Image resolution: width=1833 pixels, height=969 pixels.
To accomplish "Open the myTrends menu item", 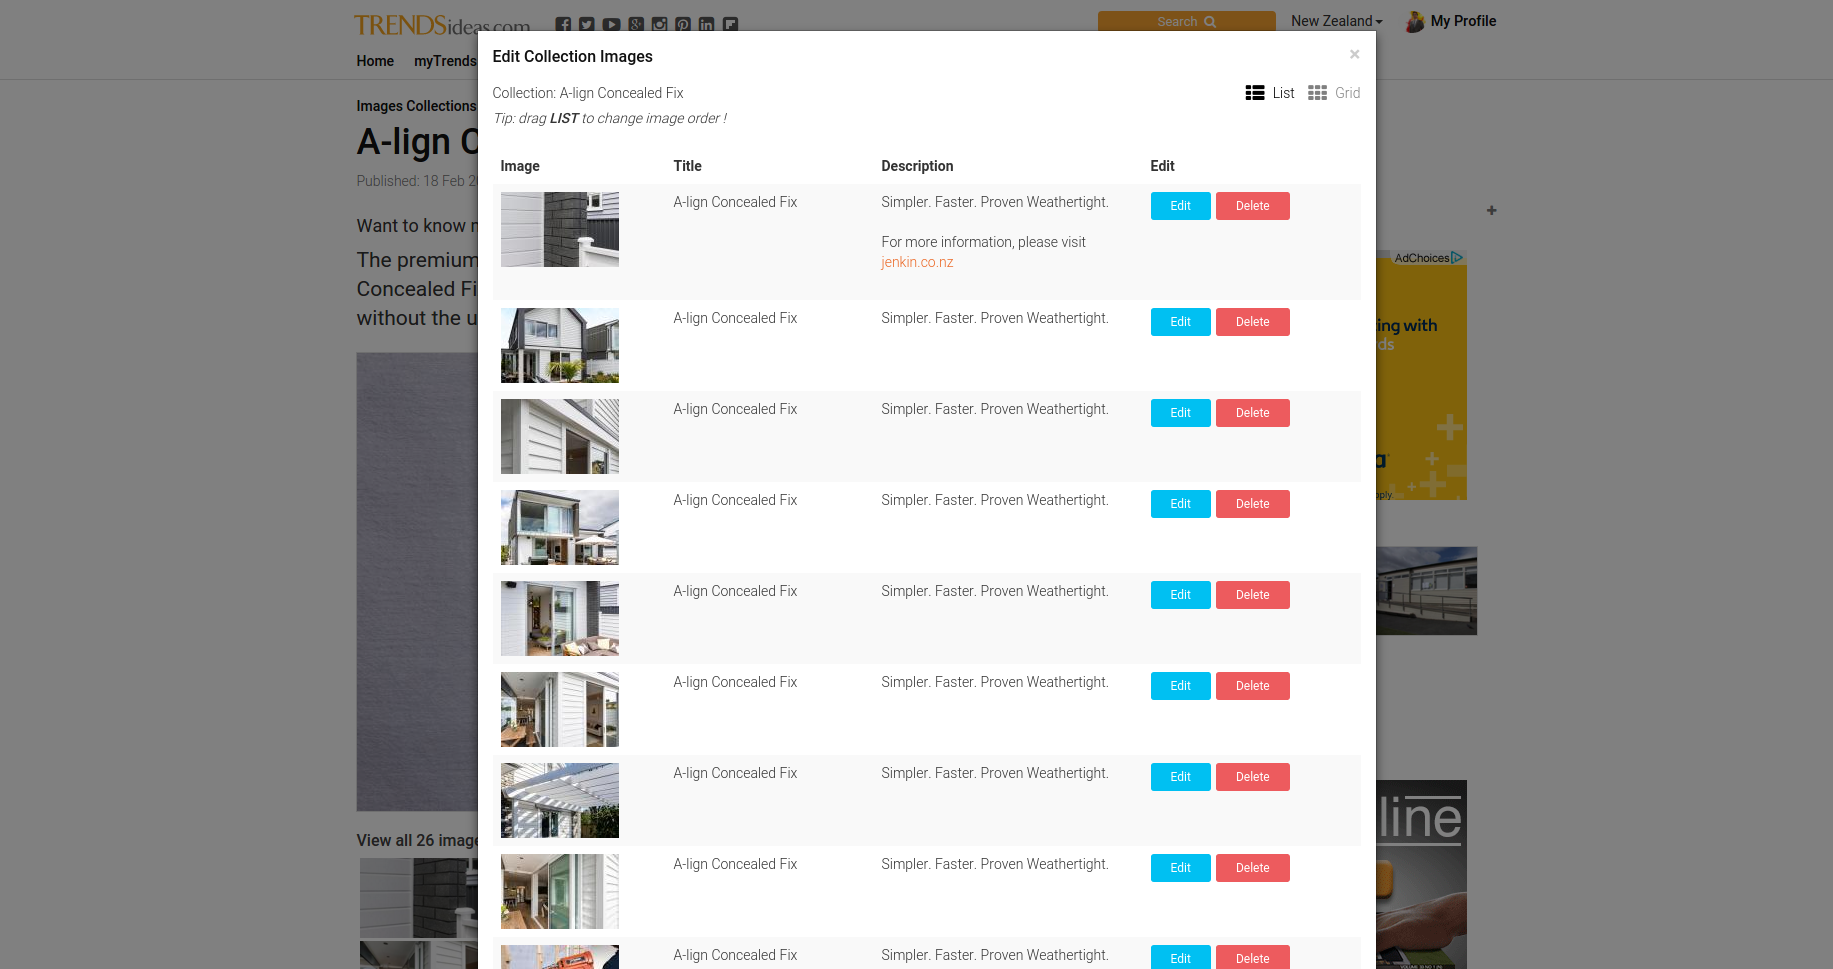I will click(x=445, y=61).
